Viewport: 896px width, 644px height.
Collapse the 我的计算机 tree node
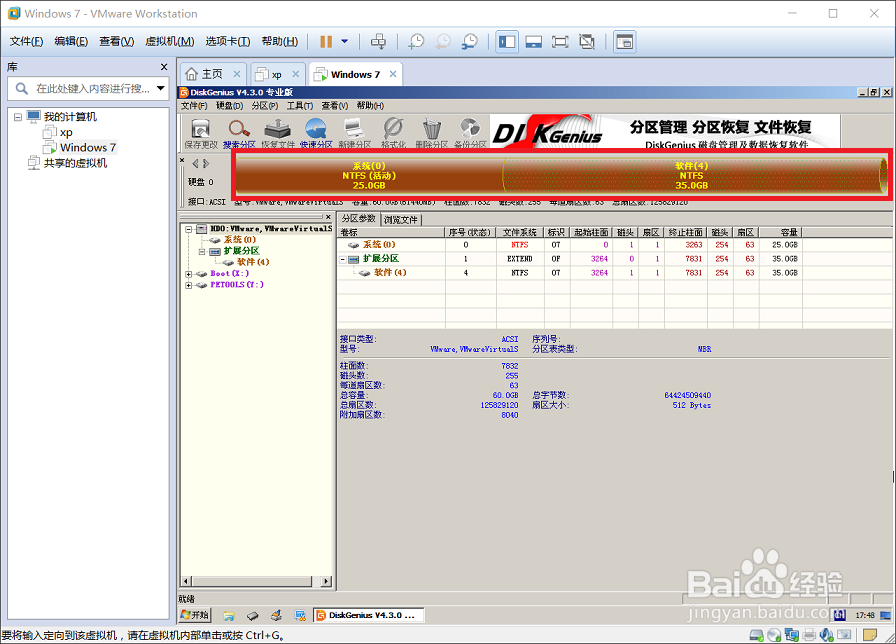pos(18,117)
